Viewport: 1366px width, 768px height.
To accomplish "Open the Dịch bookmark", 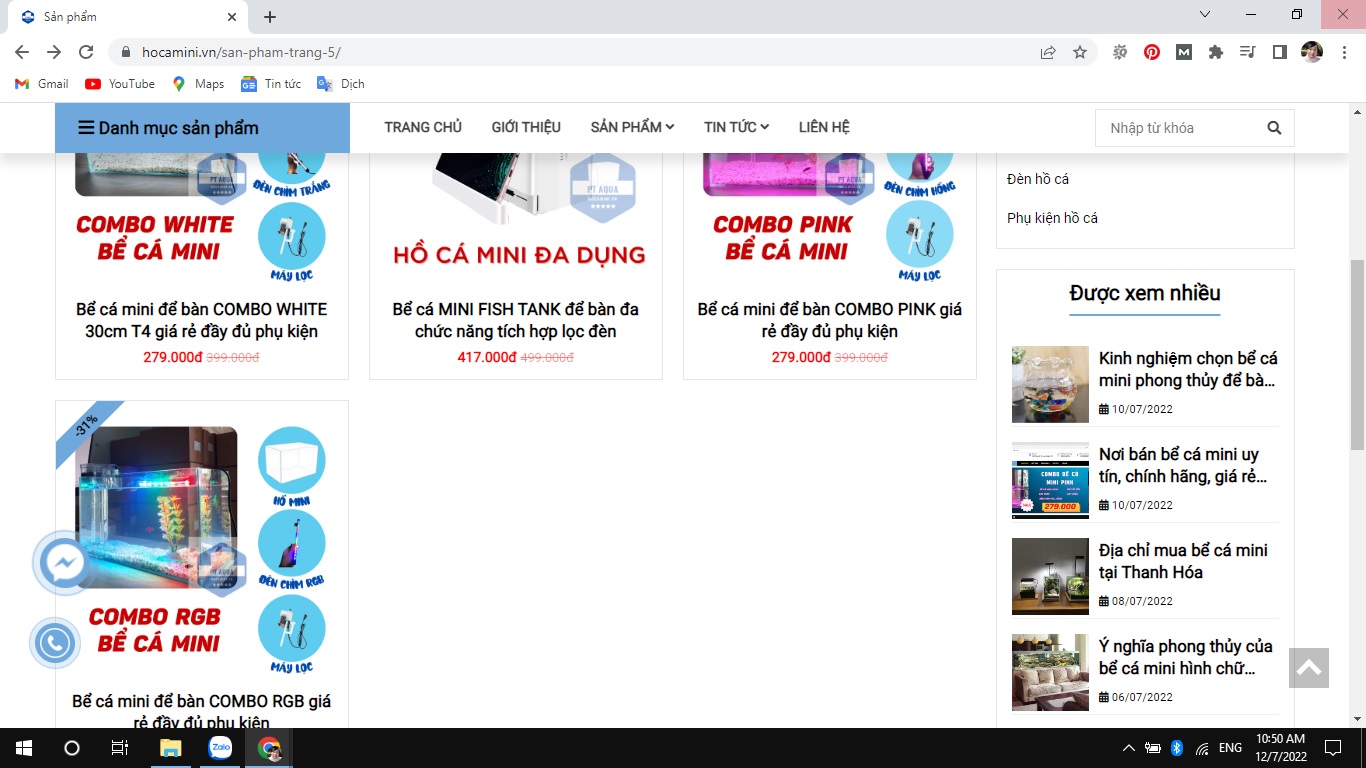I will (x=341, y=84).
